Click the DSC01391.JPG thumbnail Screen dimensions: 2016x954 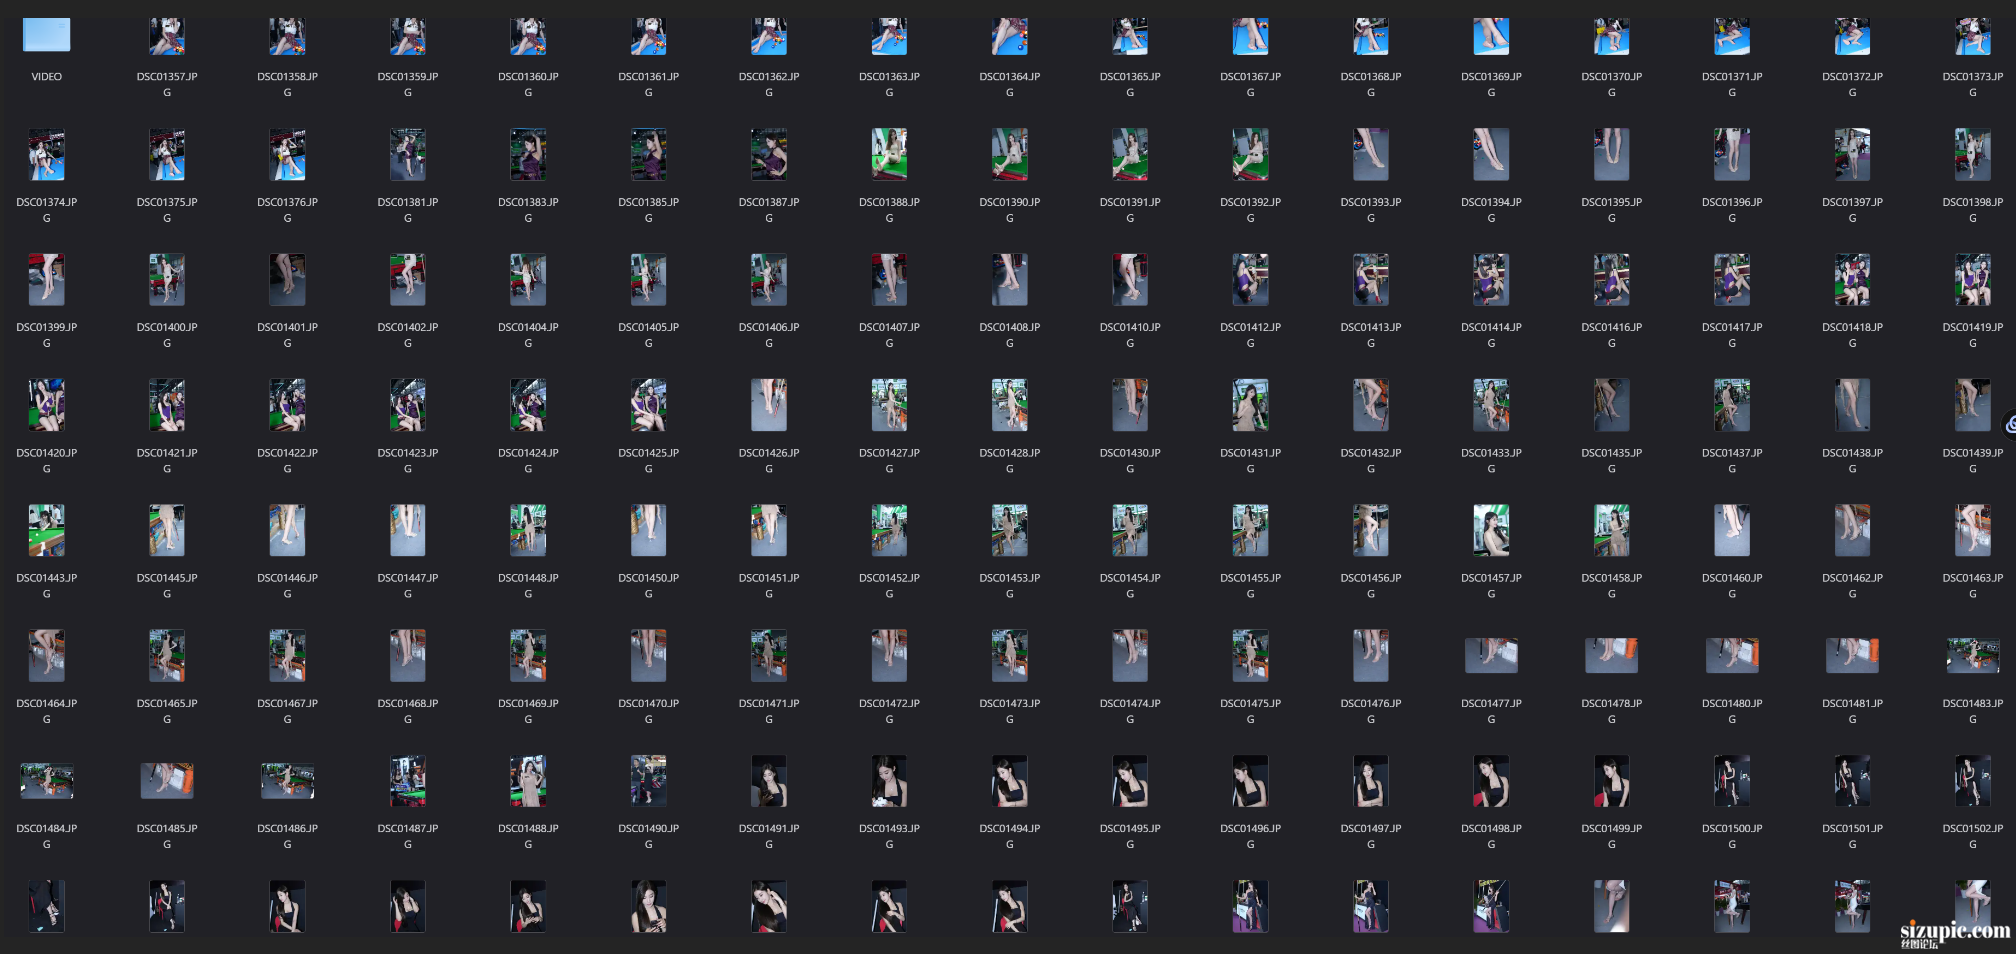click(1130, 154)
